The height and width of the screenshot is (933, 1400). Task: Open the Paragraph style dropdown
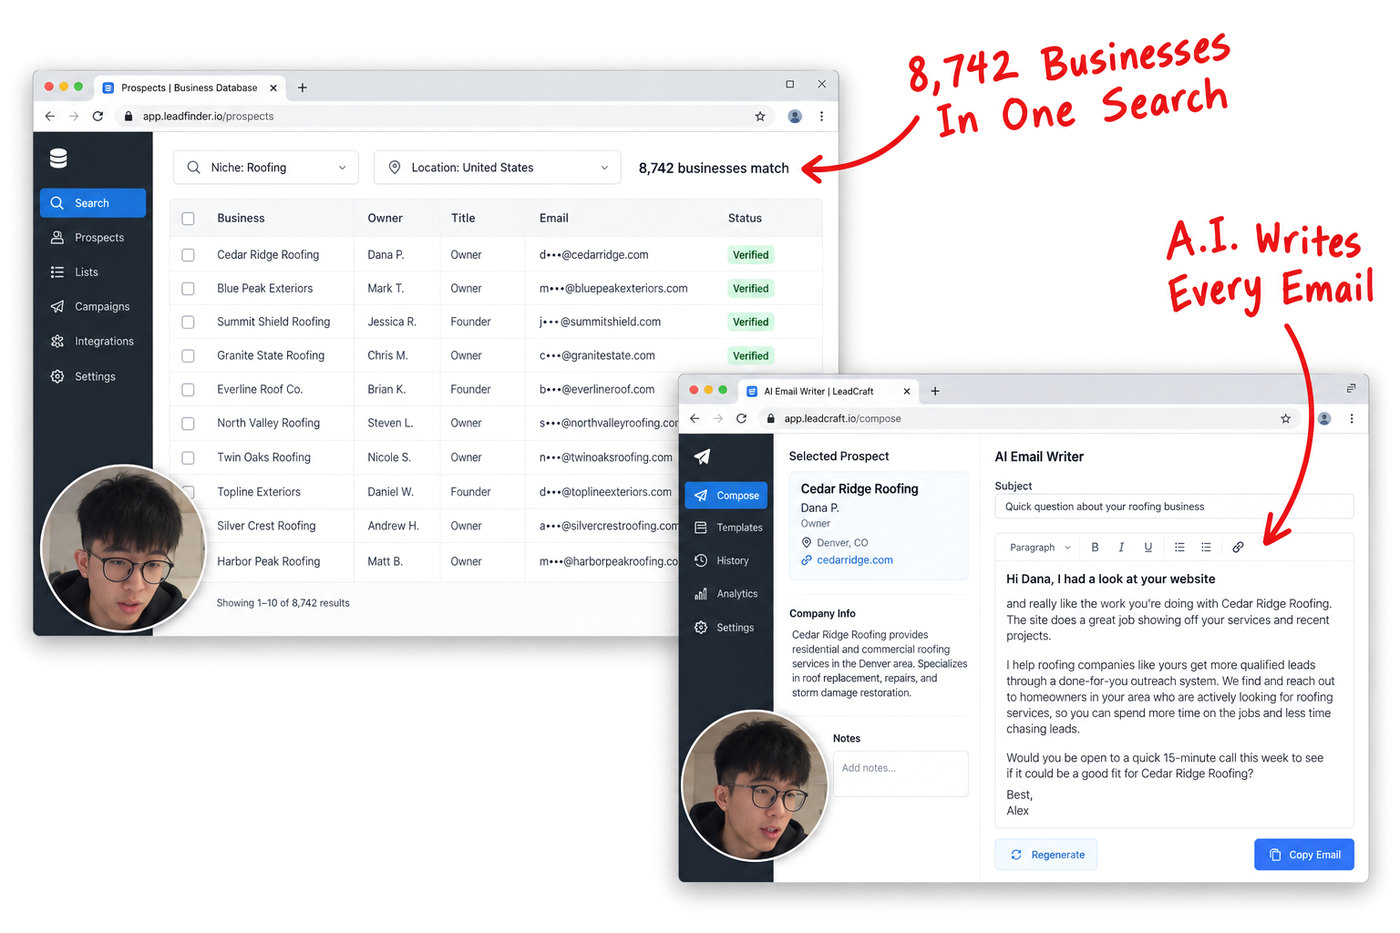point(1040,547)
